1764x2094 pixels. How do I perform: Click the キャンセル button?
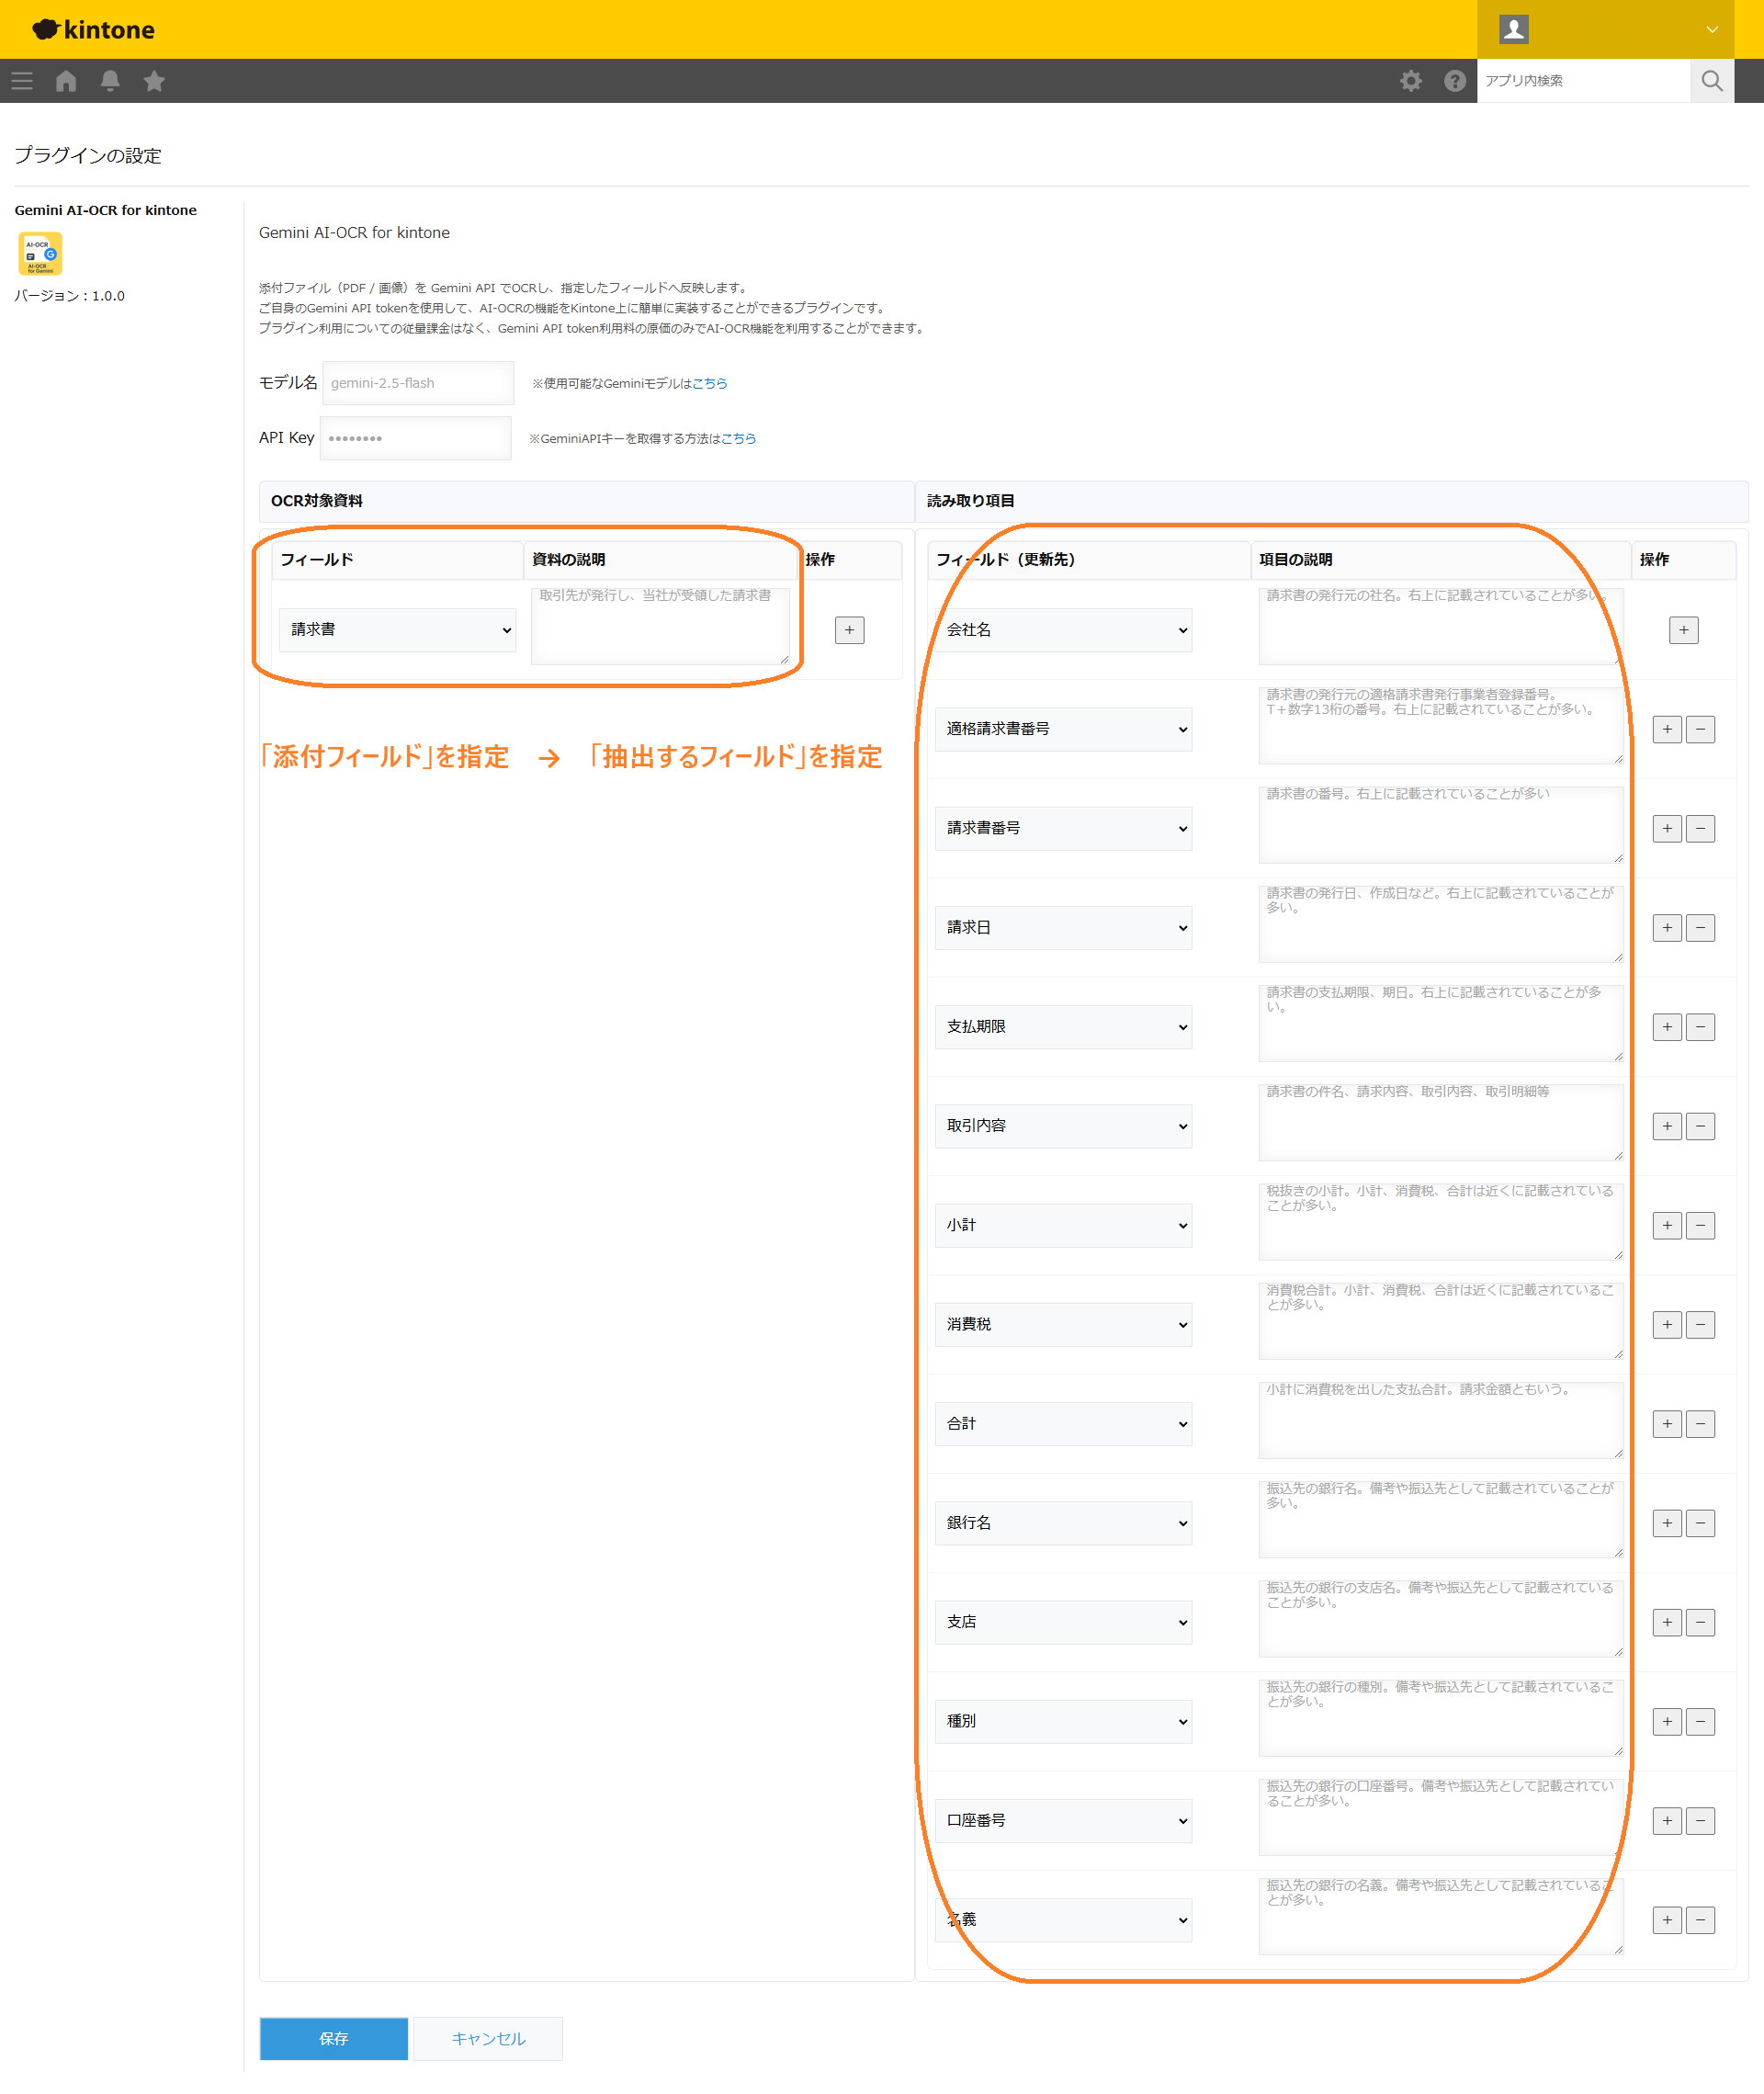click(x=488, y=2038)
